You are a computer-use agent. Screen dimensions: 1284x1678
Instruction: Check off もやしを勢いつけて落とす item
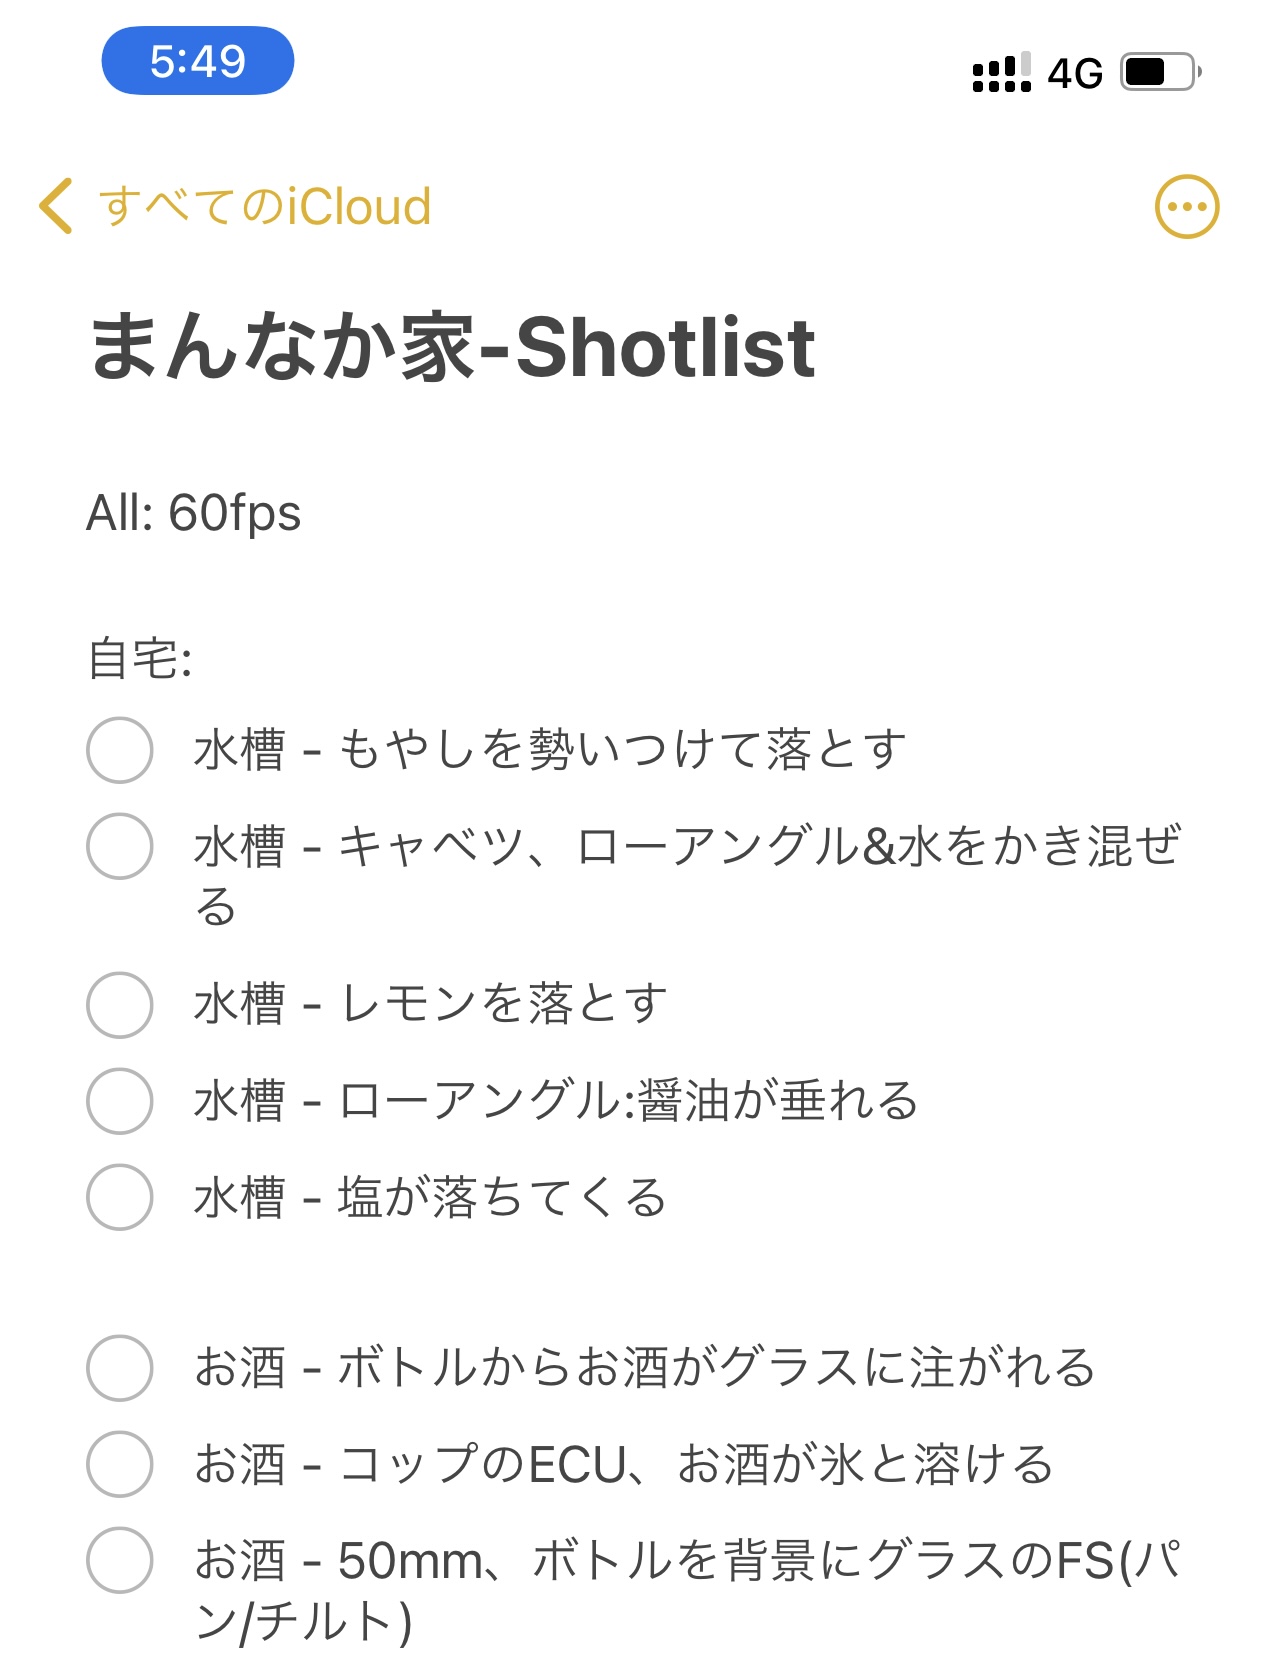click(120, 750)
